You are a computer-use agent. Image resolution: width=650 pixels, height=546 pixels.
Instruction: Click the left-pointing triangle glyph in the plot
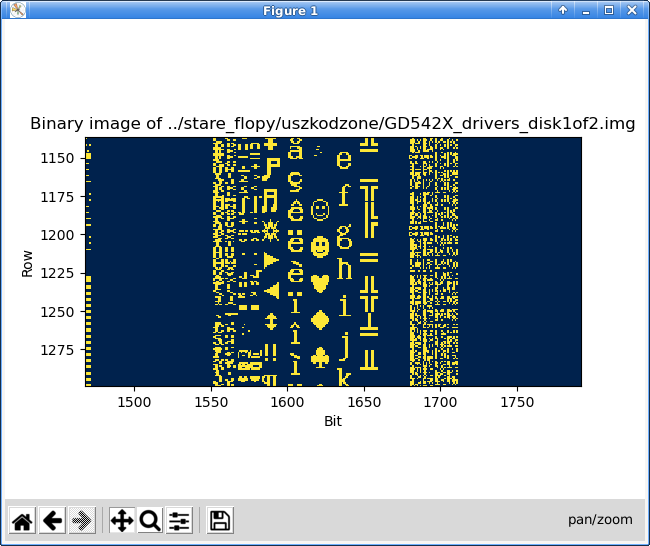[272, 291]
